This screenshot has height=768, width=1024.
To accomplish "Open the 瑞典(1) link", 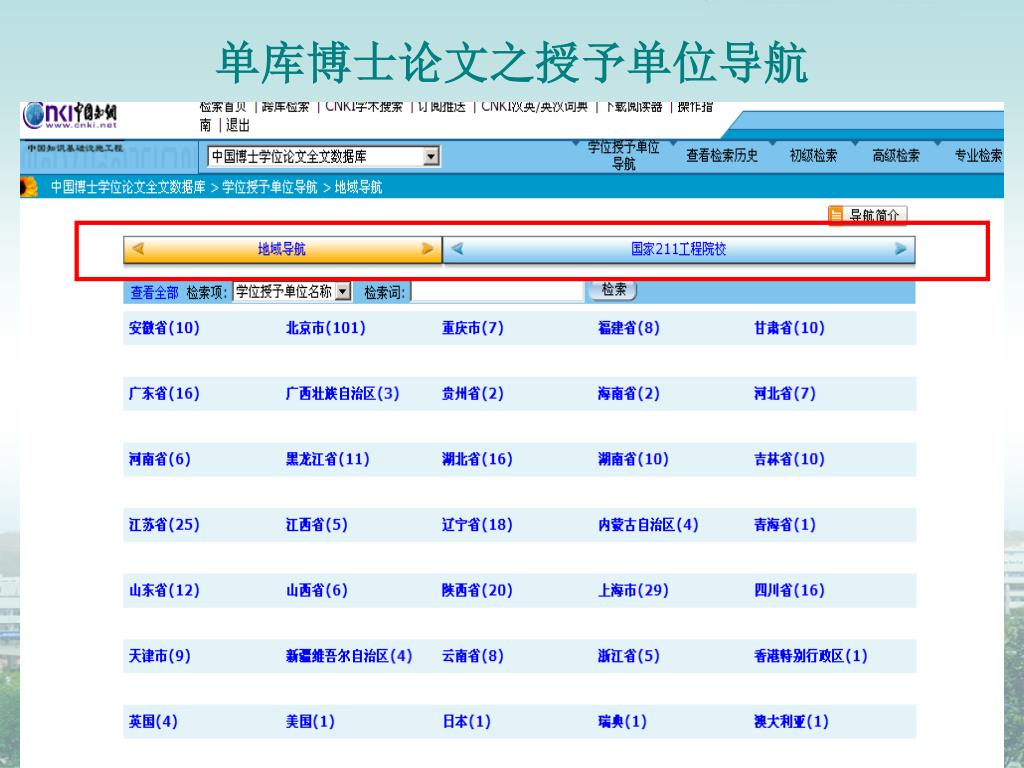I will (x=622, y=722).
